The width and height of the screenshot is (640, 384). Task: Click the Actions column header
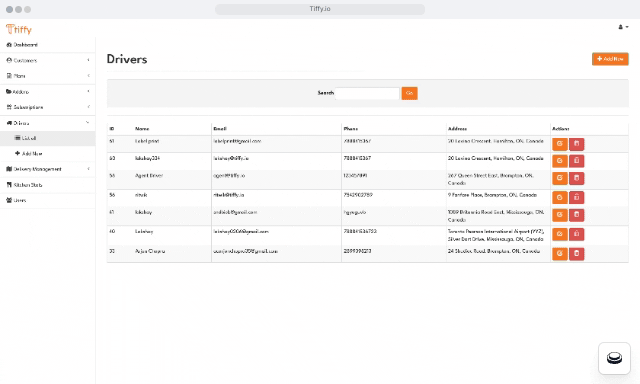(x=560, y=129)
